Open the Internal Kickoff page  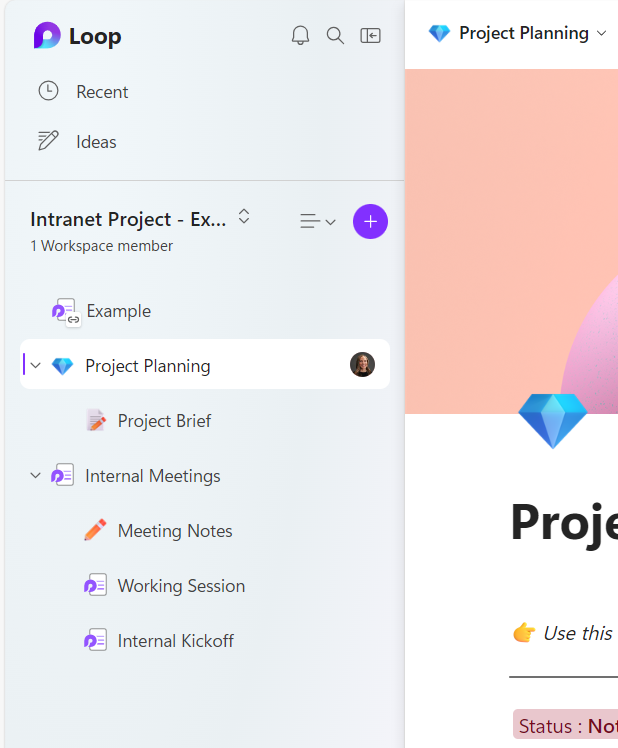tap(175, 641)
